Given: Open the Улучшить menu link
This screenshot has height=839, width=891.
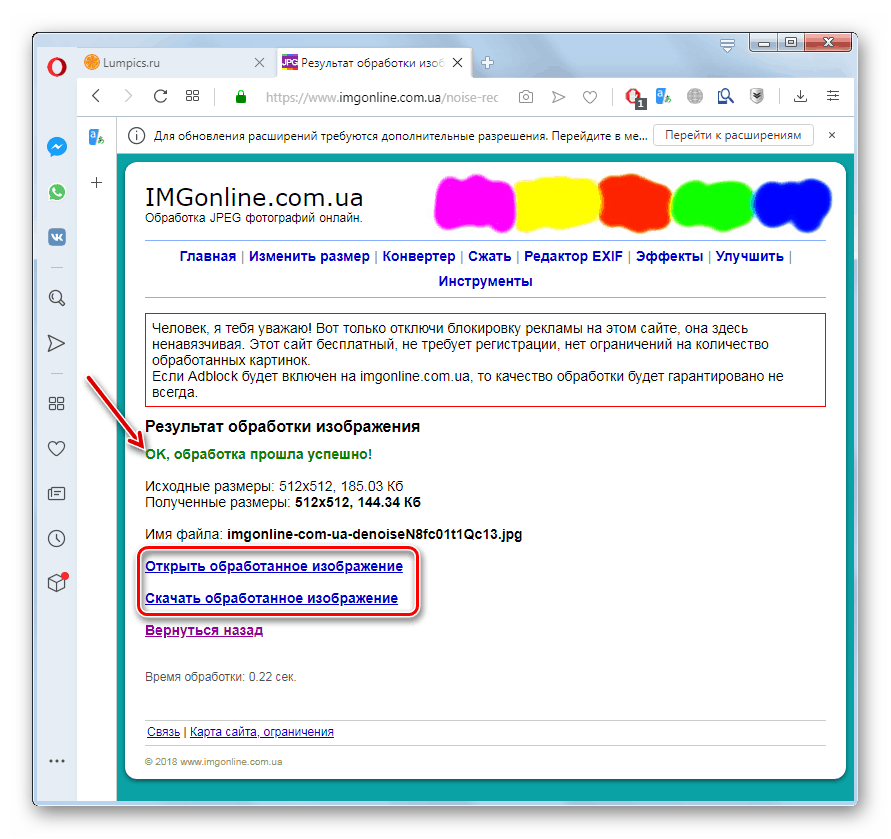Looking at the screenshot, I should (750, 256).
